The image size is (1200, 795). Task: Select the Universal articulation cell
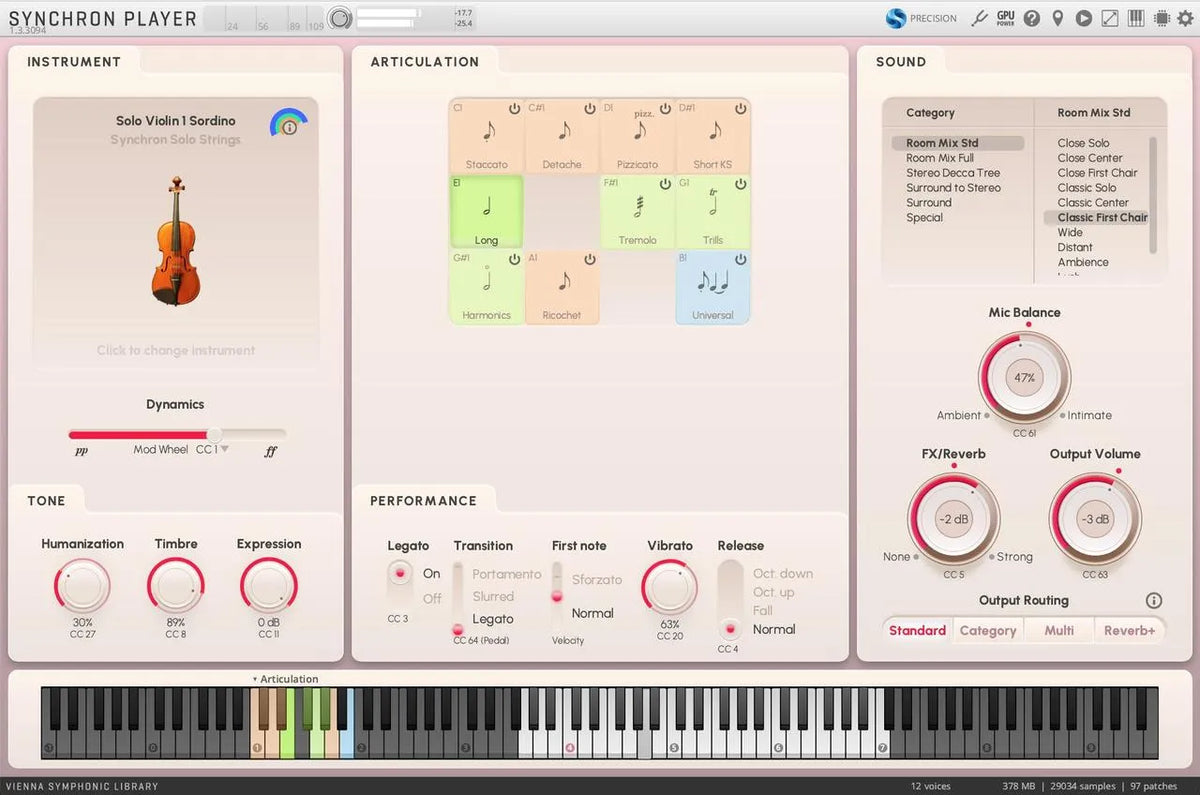712,288
